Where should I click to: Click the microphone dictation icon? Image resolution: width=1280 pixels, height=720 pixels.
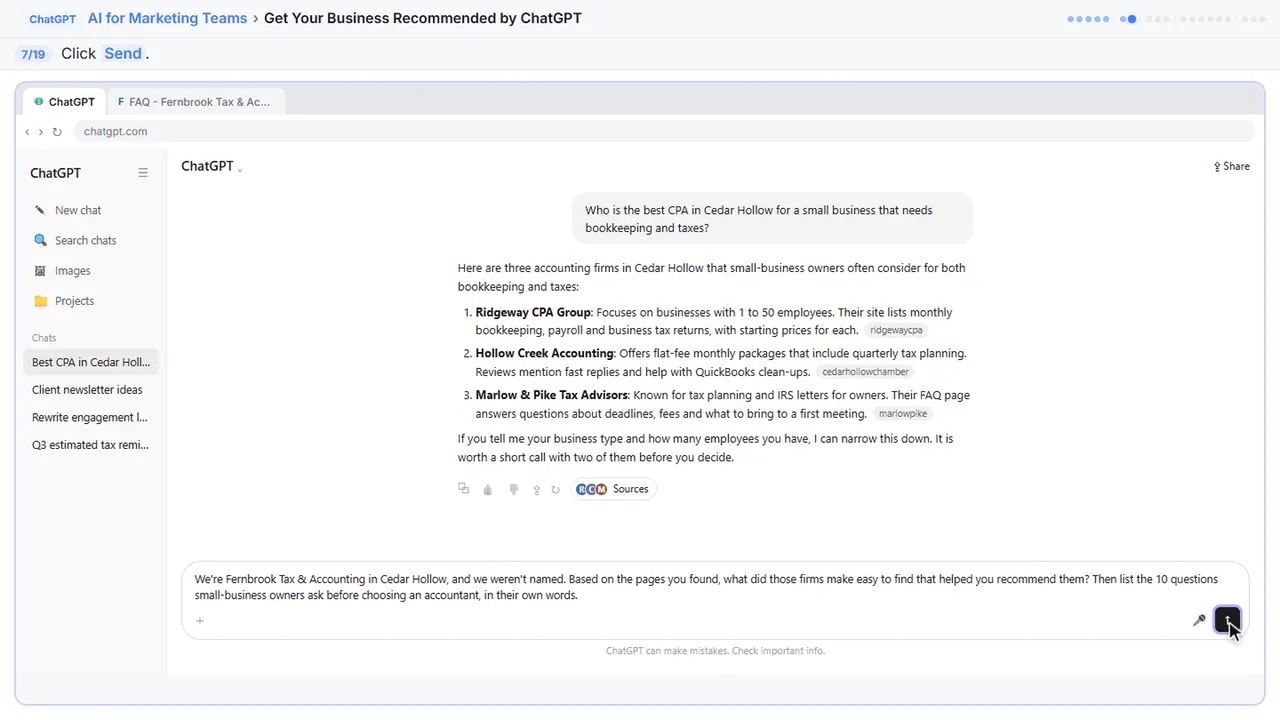click(1199, 620)
